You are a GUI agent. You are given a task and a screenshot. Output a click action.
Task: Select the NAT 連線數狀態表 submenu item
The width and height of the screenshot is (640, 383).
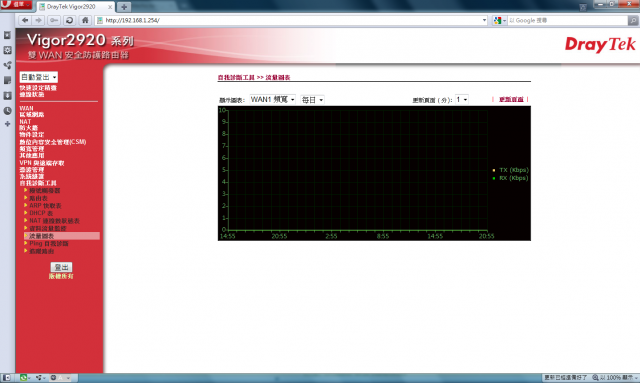click(55, 221)
